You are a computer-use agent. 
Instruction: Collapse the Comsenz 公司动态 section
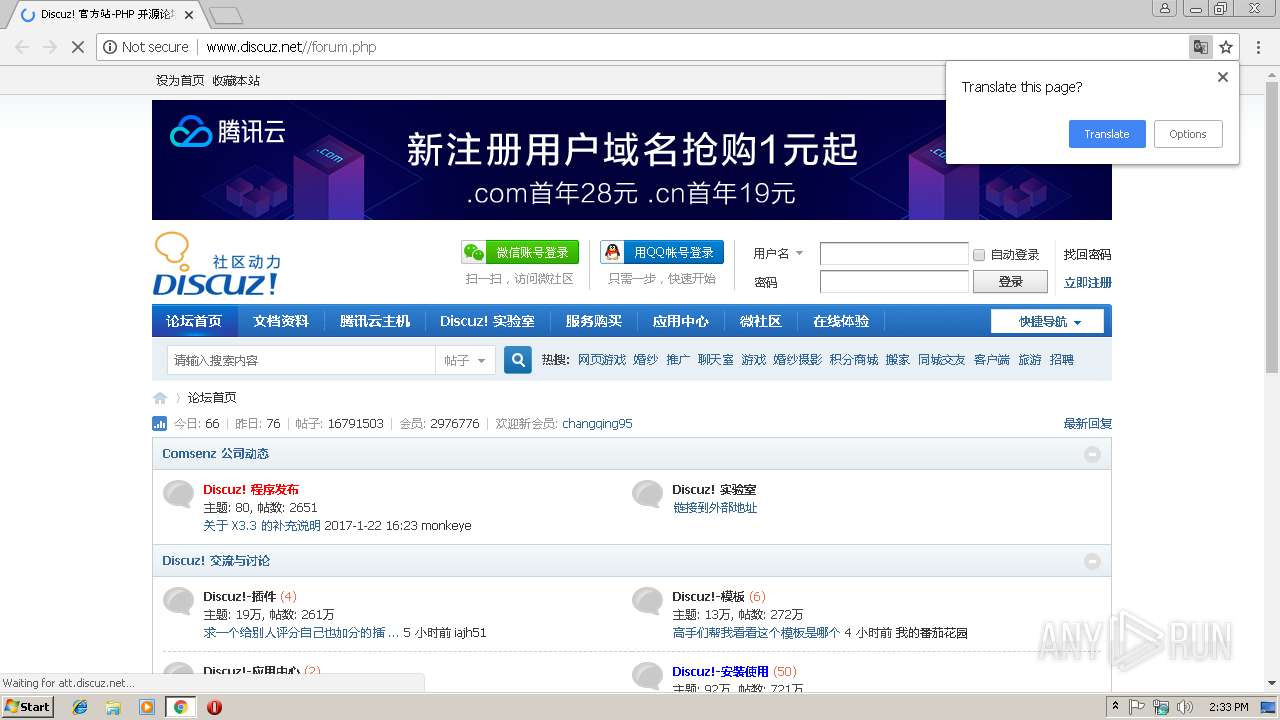(x=1092, y=454)
